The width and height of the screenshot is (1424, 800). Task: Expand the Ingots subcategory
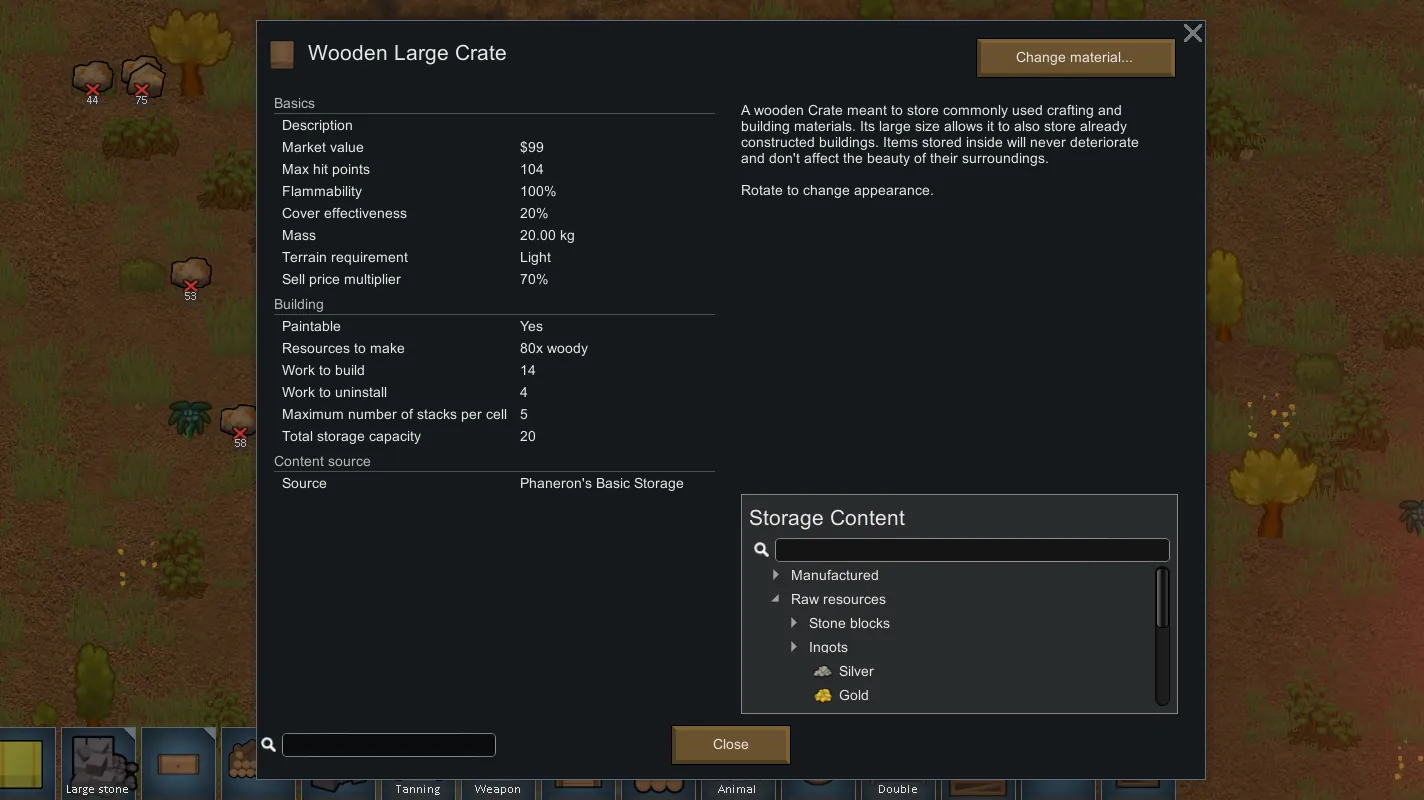[x=793, y=647]
